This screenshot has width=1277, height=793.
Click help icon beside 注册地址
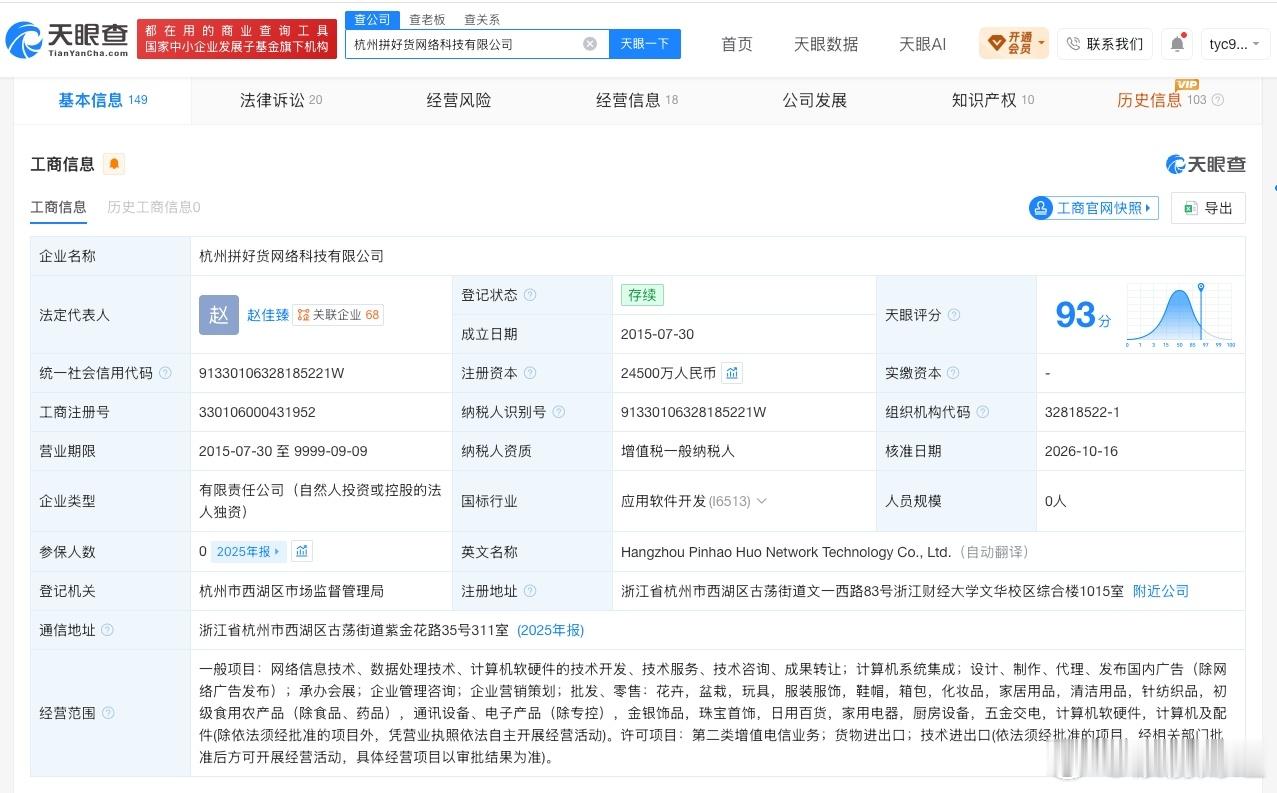530,591
